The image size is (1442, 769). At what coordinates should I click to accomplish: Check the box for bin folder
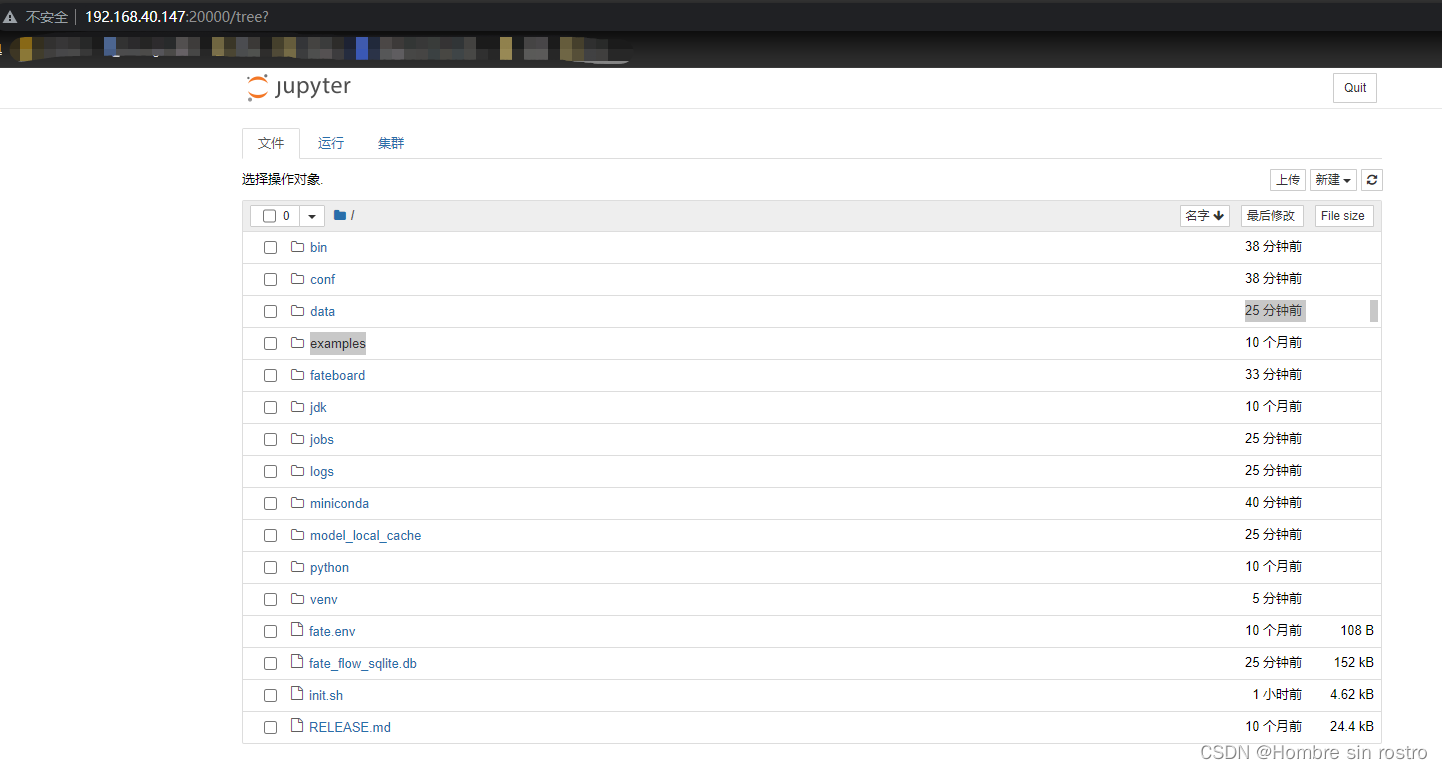pyautogui.click(x=270, y=248)
